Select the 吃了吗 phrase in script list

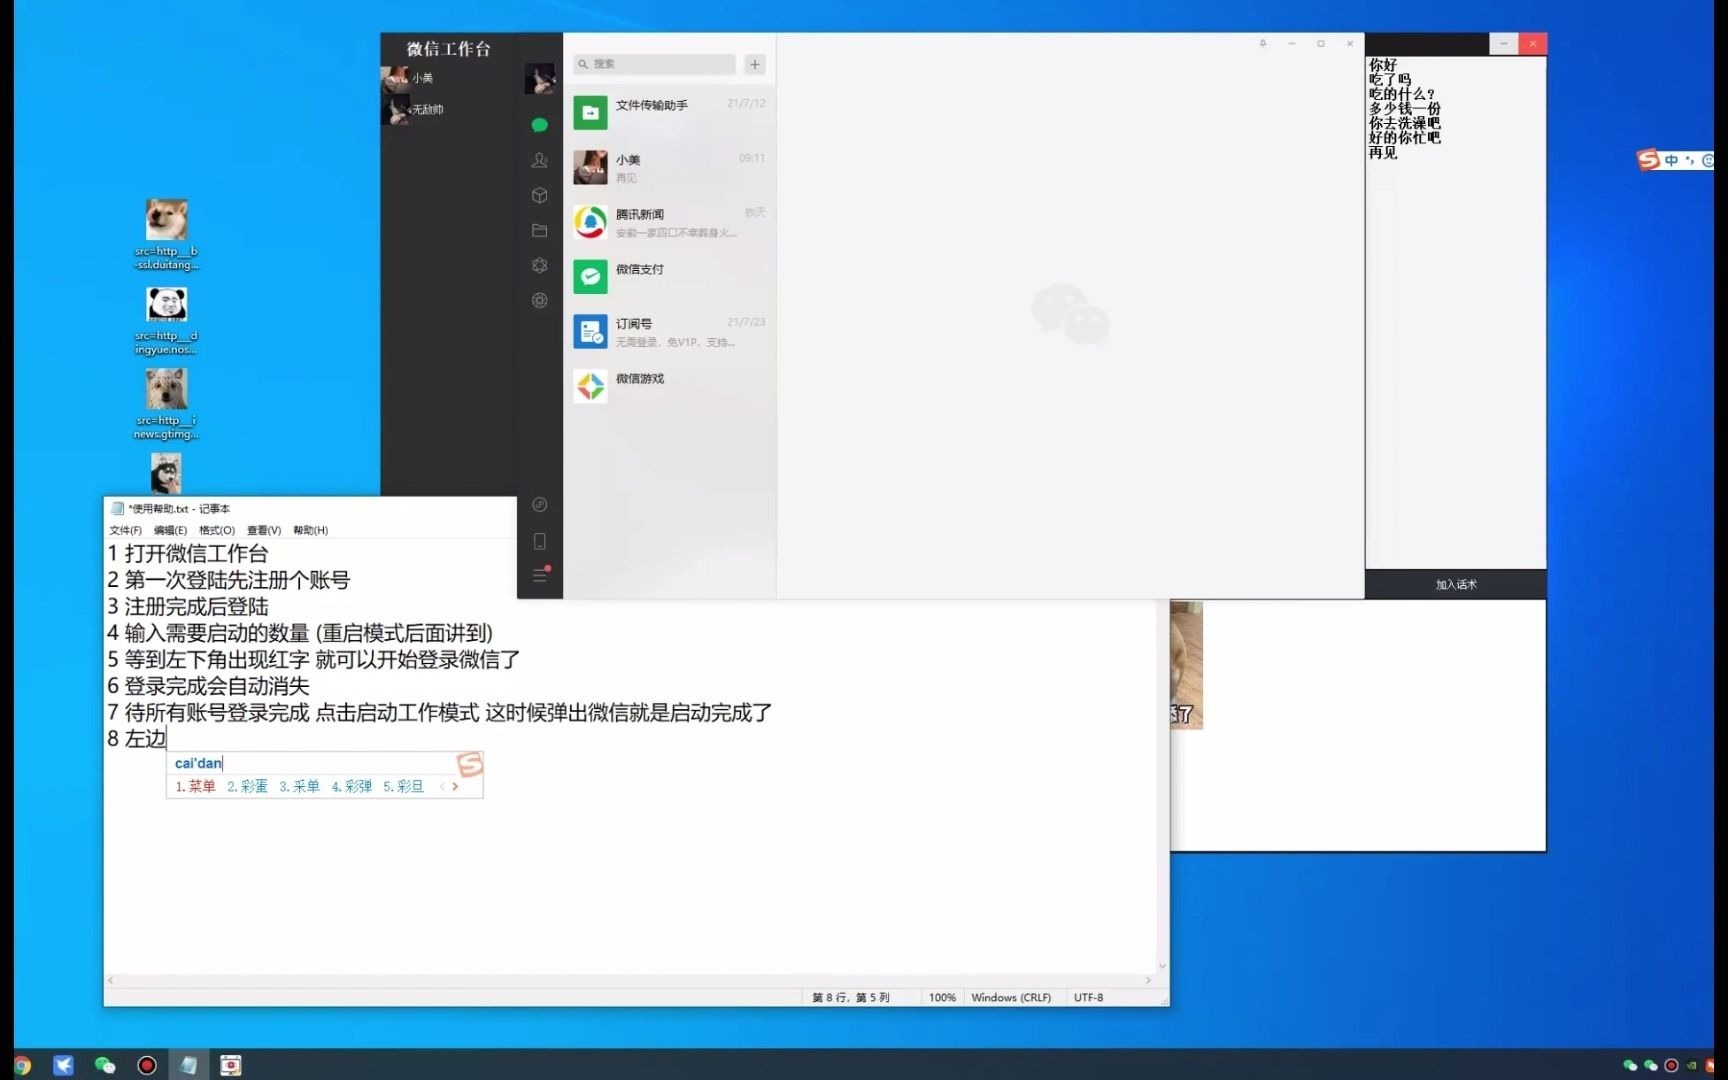(1390, 79)
